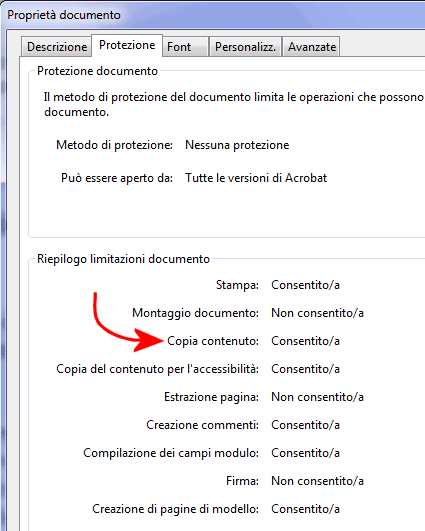This screenshot has height=531, width=425.
Task: Click Copia del contenuto per l'accessibilità label
Action: point(157,369)
